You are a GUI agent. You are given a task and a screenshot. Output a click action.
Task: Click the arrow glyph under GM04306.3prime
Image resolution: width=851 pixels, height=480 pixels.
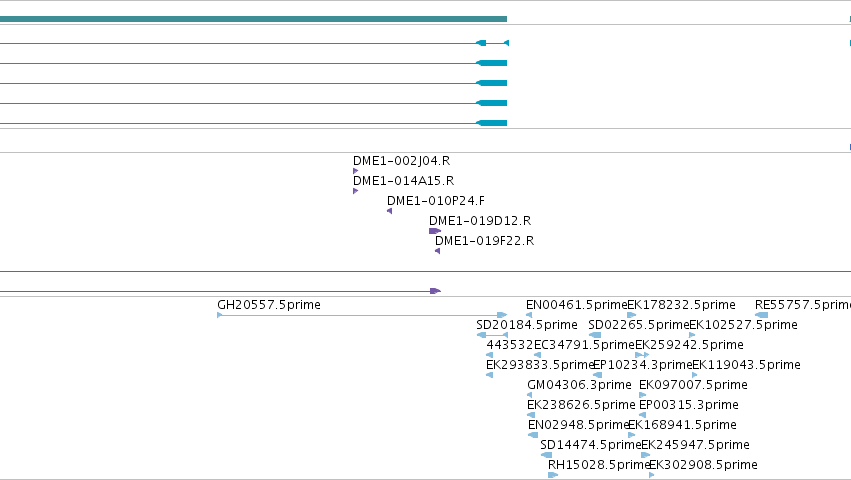click(x=530, y=395)
